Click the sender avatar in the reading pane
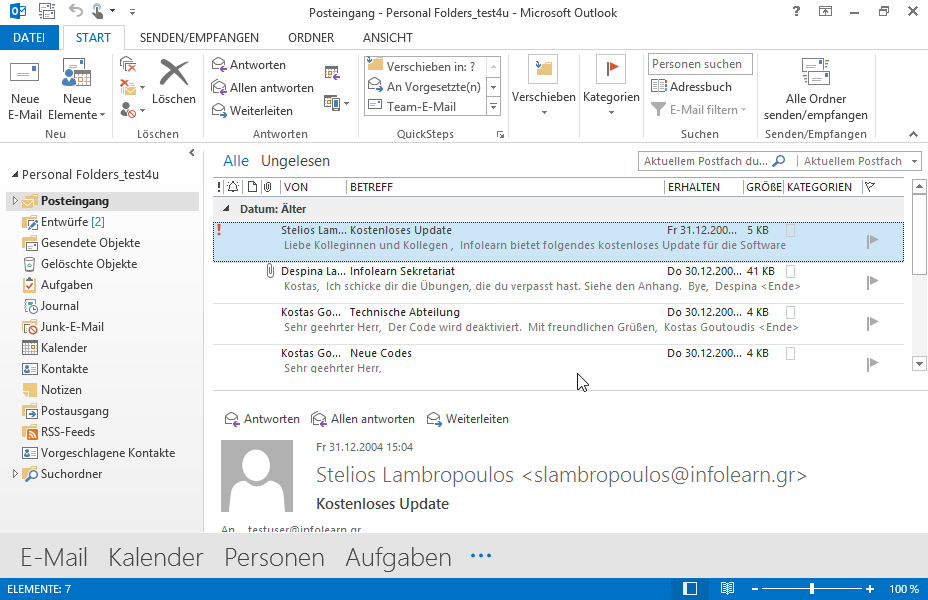The image size is (928, 600). coord(257,476)
